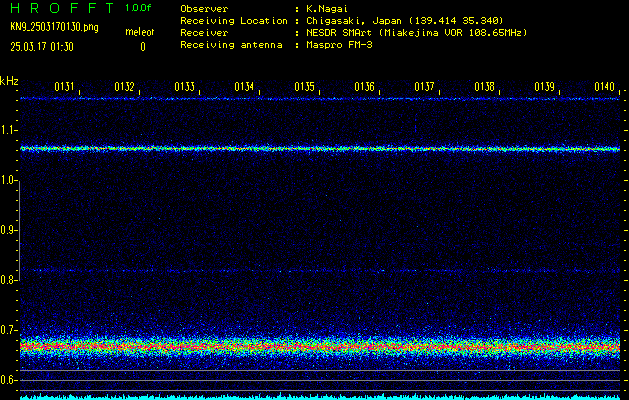Click the Chigasaki, Japan coordinates text
The height and width of the screenshot is (400, 629).
click(404, 21)
